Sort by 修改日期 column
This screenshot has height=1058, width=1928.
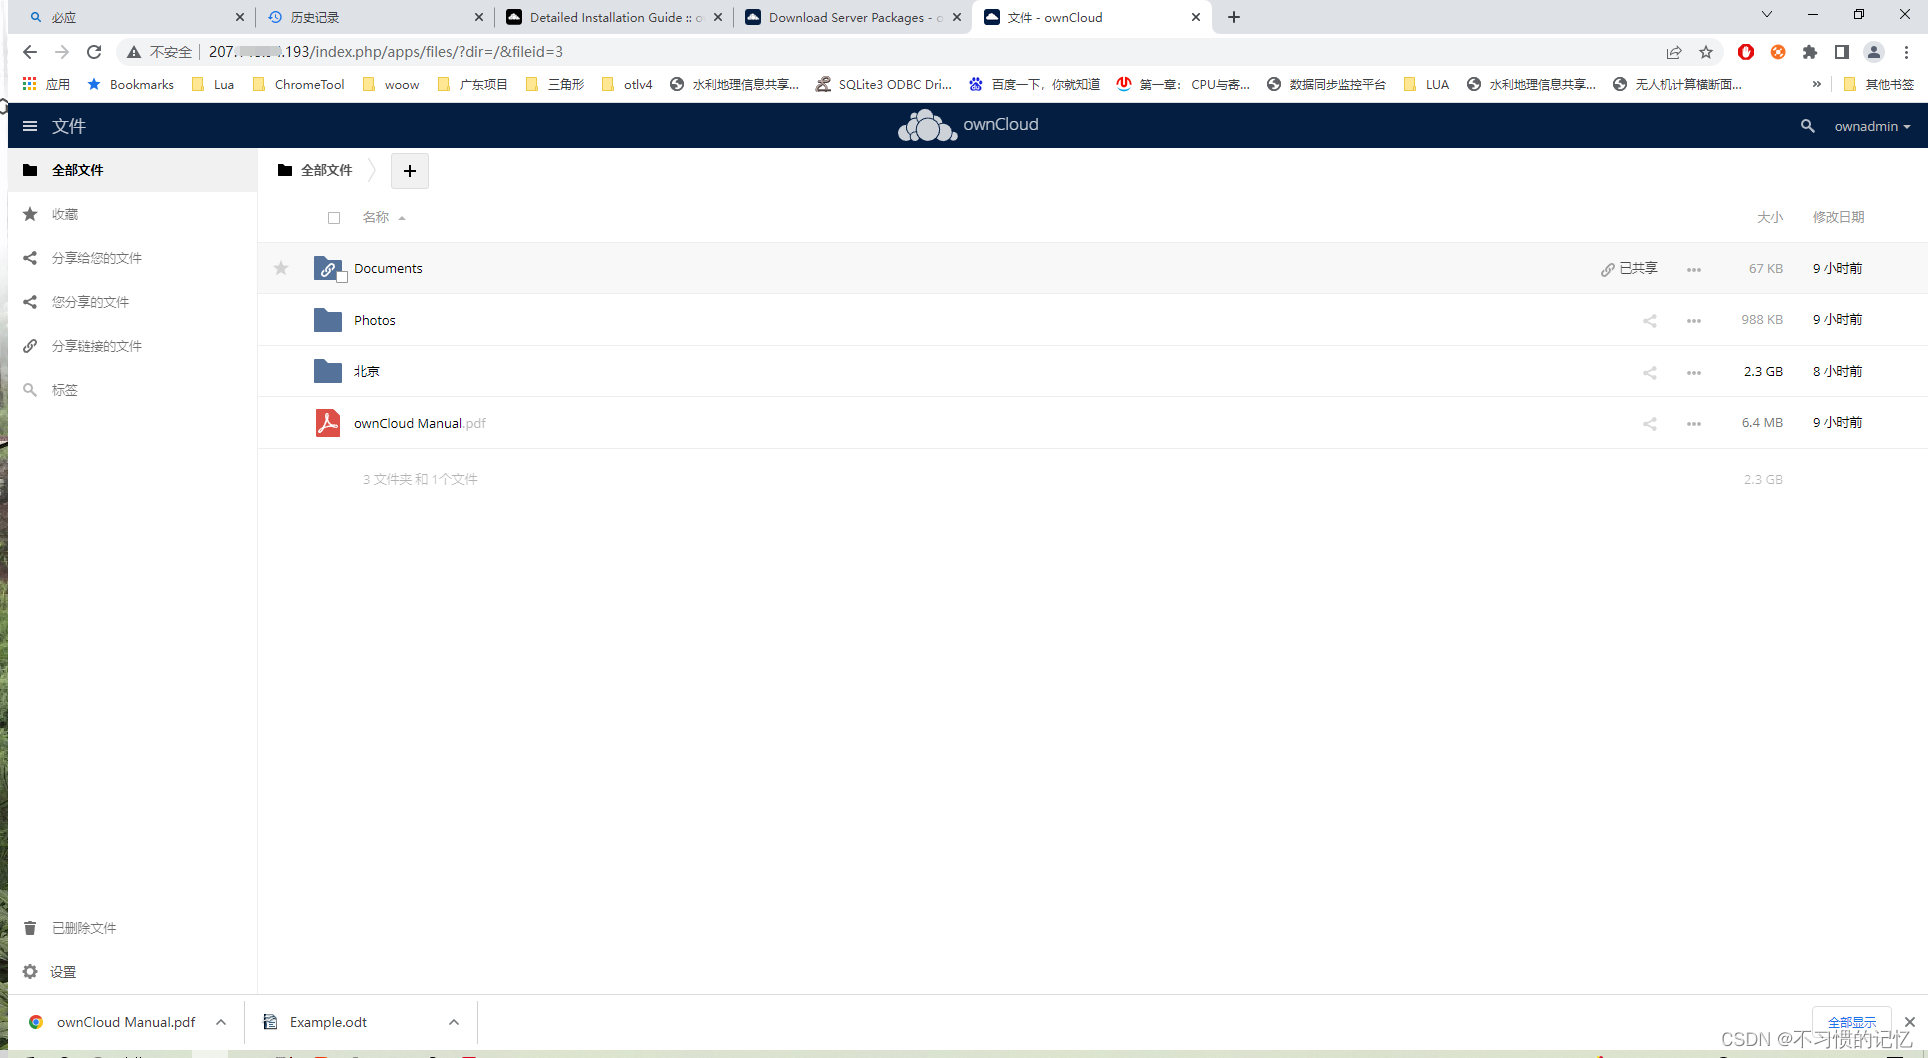[x=1838, y=217]
